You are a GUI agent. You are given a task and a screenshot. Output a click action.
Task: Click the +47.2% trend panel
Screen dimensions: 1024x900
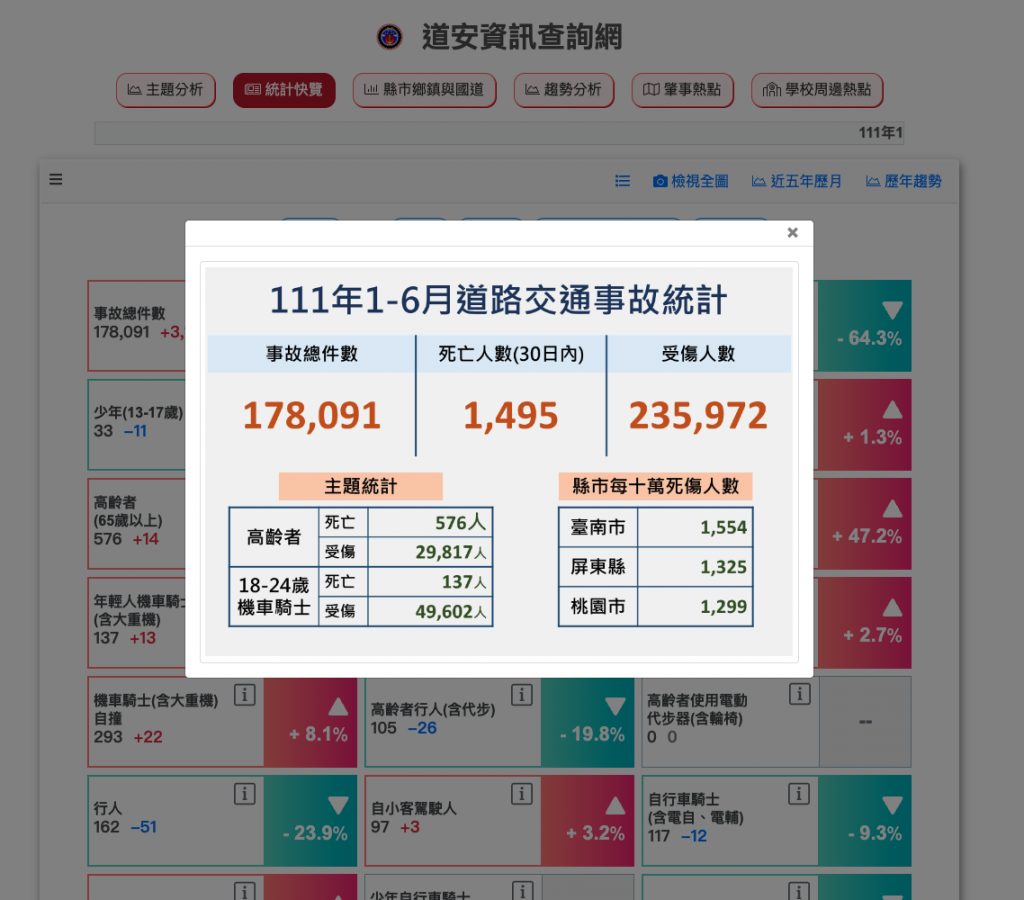863,524
